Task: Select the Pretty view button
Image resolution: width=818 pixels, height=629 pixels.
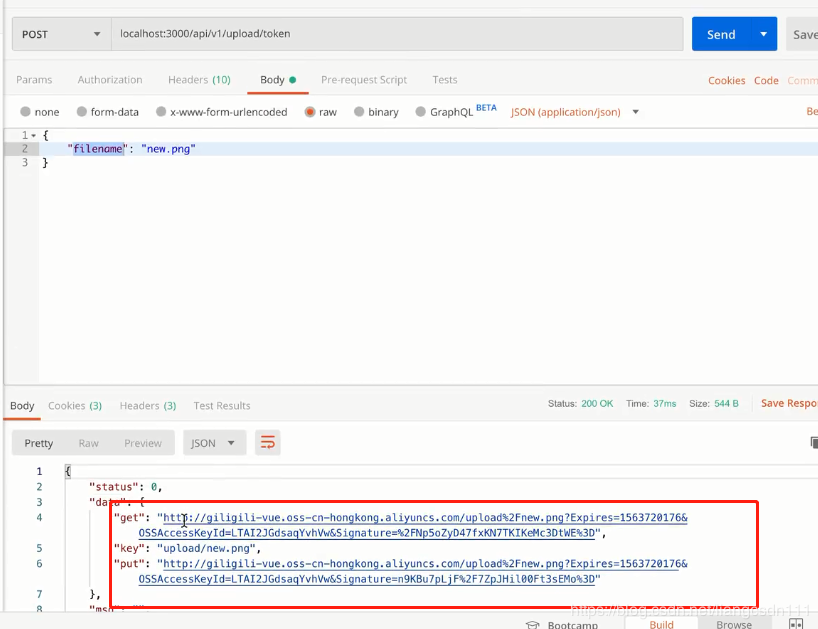Action: point(39,443)
